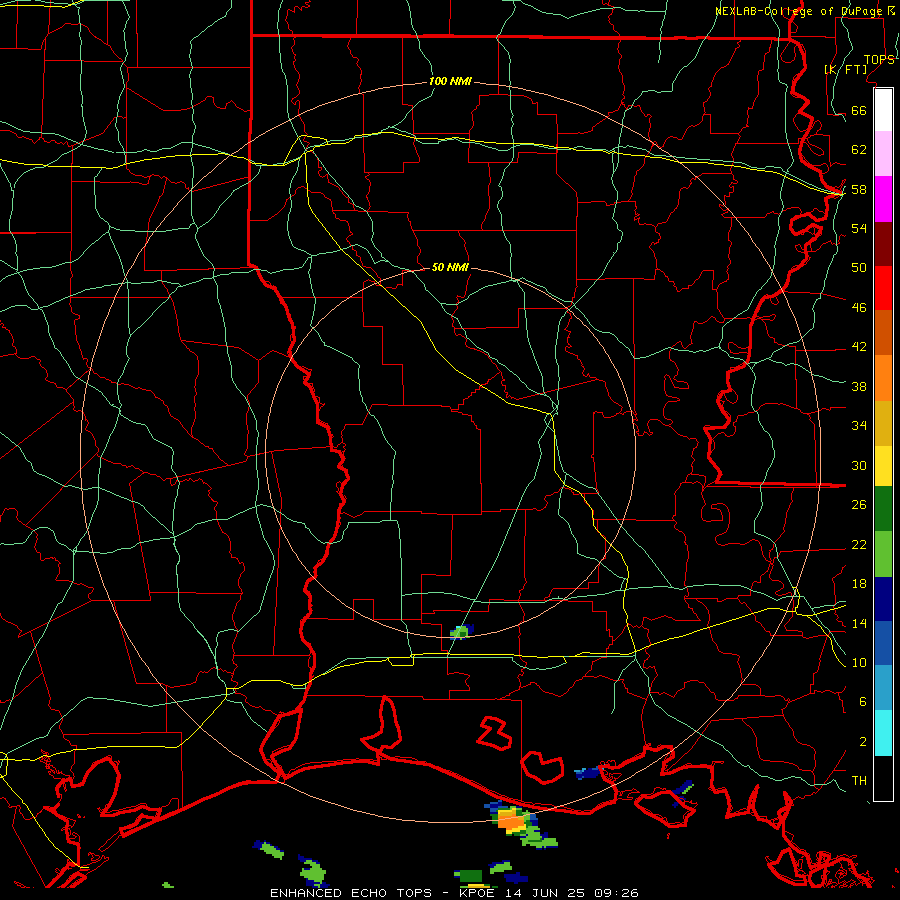Click the "KPOE" station ID in caption
Viewport: 900px width, 900px height.
click(478, 893)
